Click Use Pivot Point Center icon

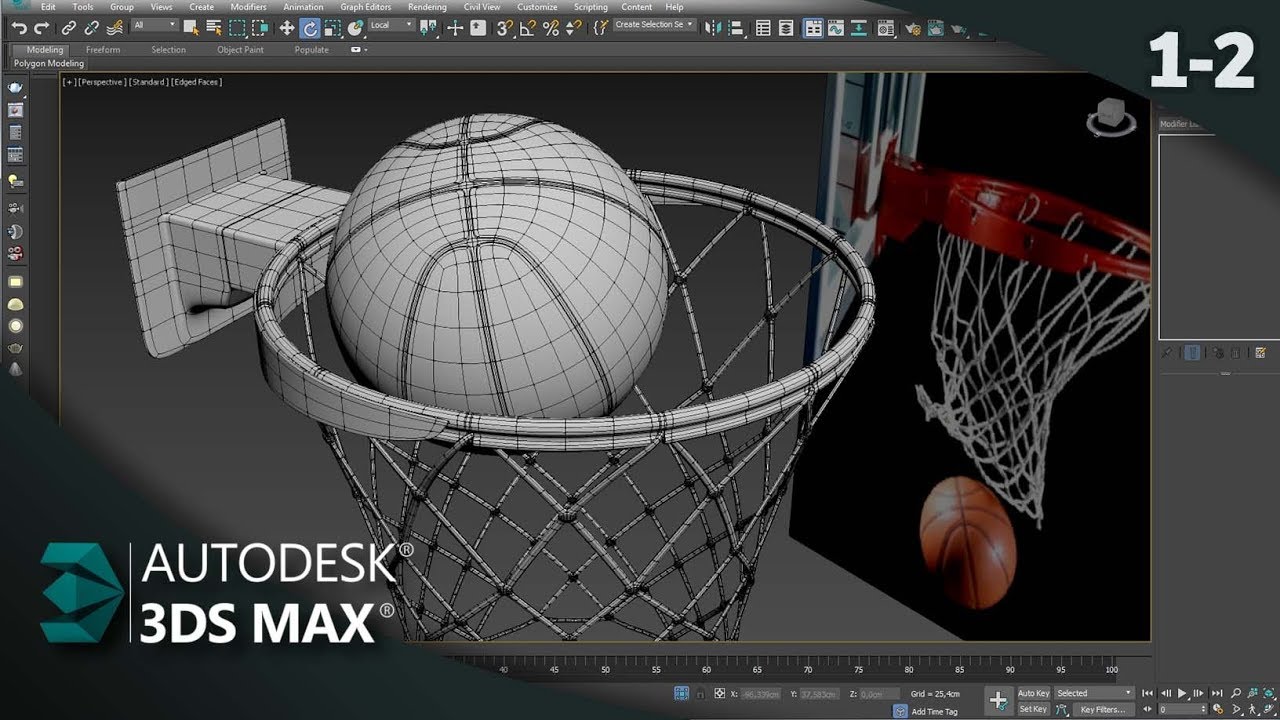[x=428, y=28]
